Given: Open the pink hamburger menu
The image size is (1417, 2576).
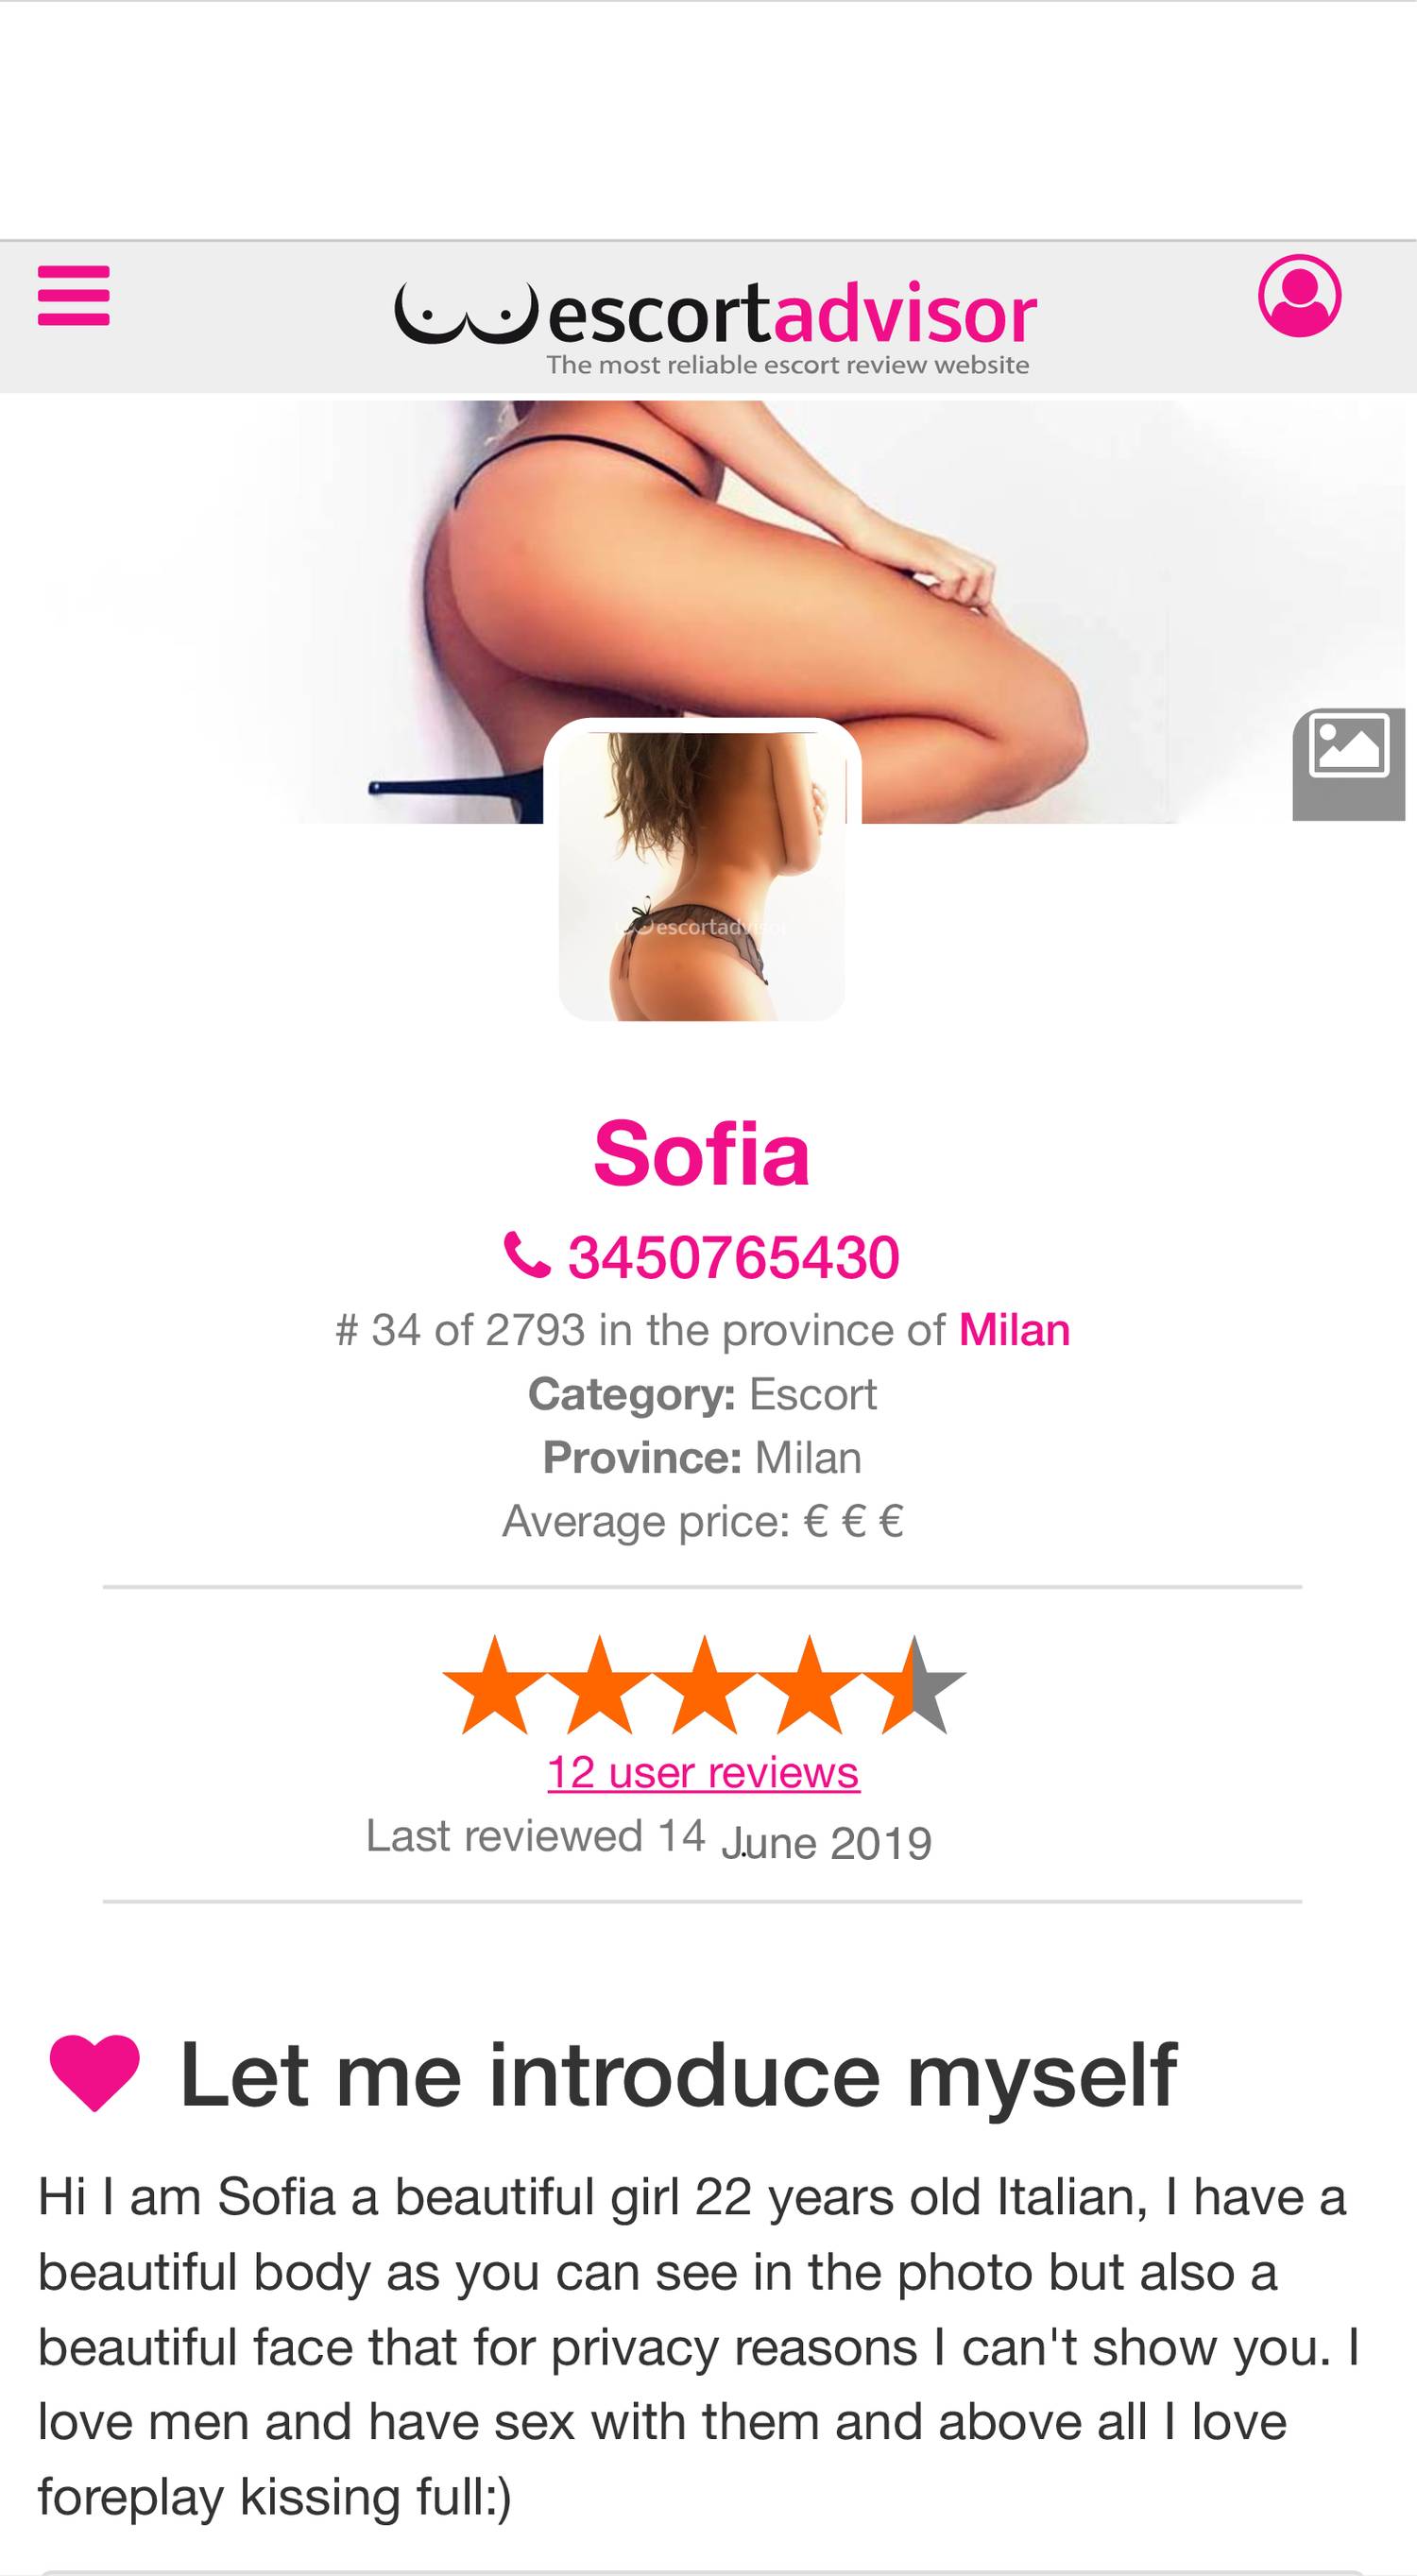Looking at the screenshot, I should pos(73,295).
